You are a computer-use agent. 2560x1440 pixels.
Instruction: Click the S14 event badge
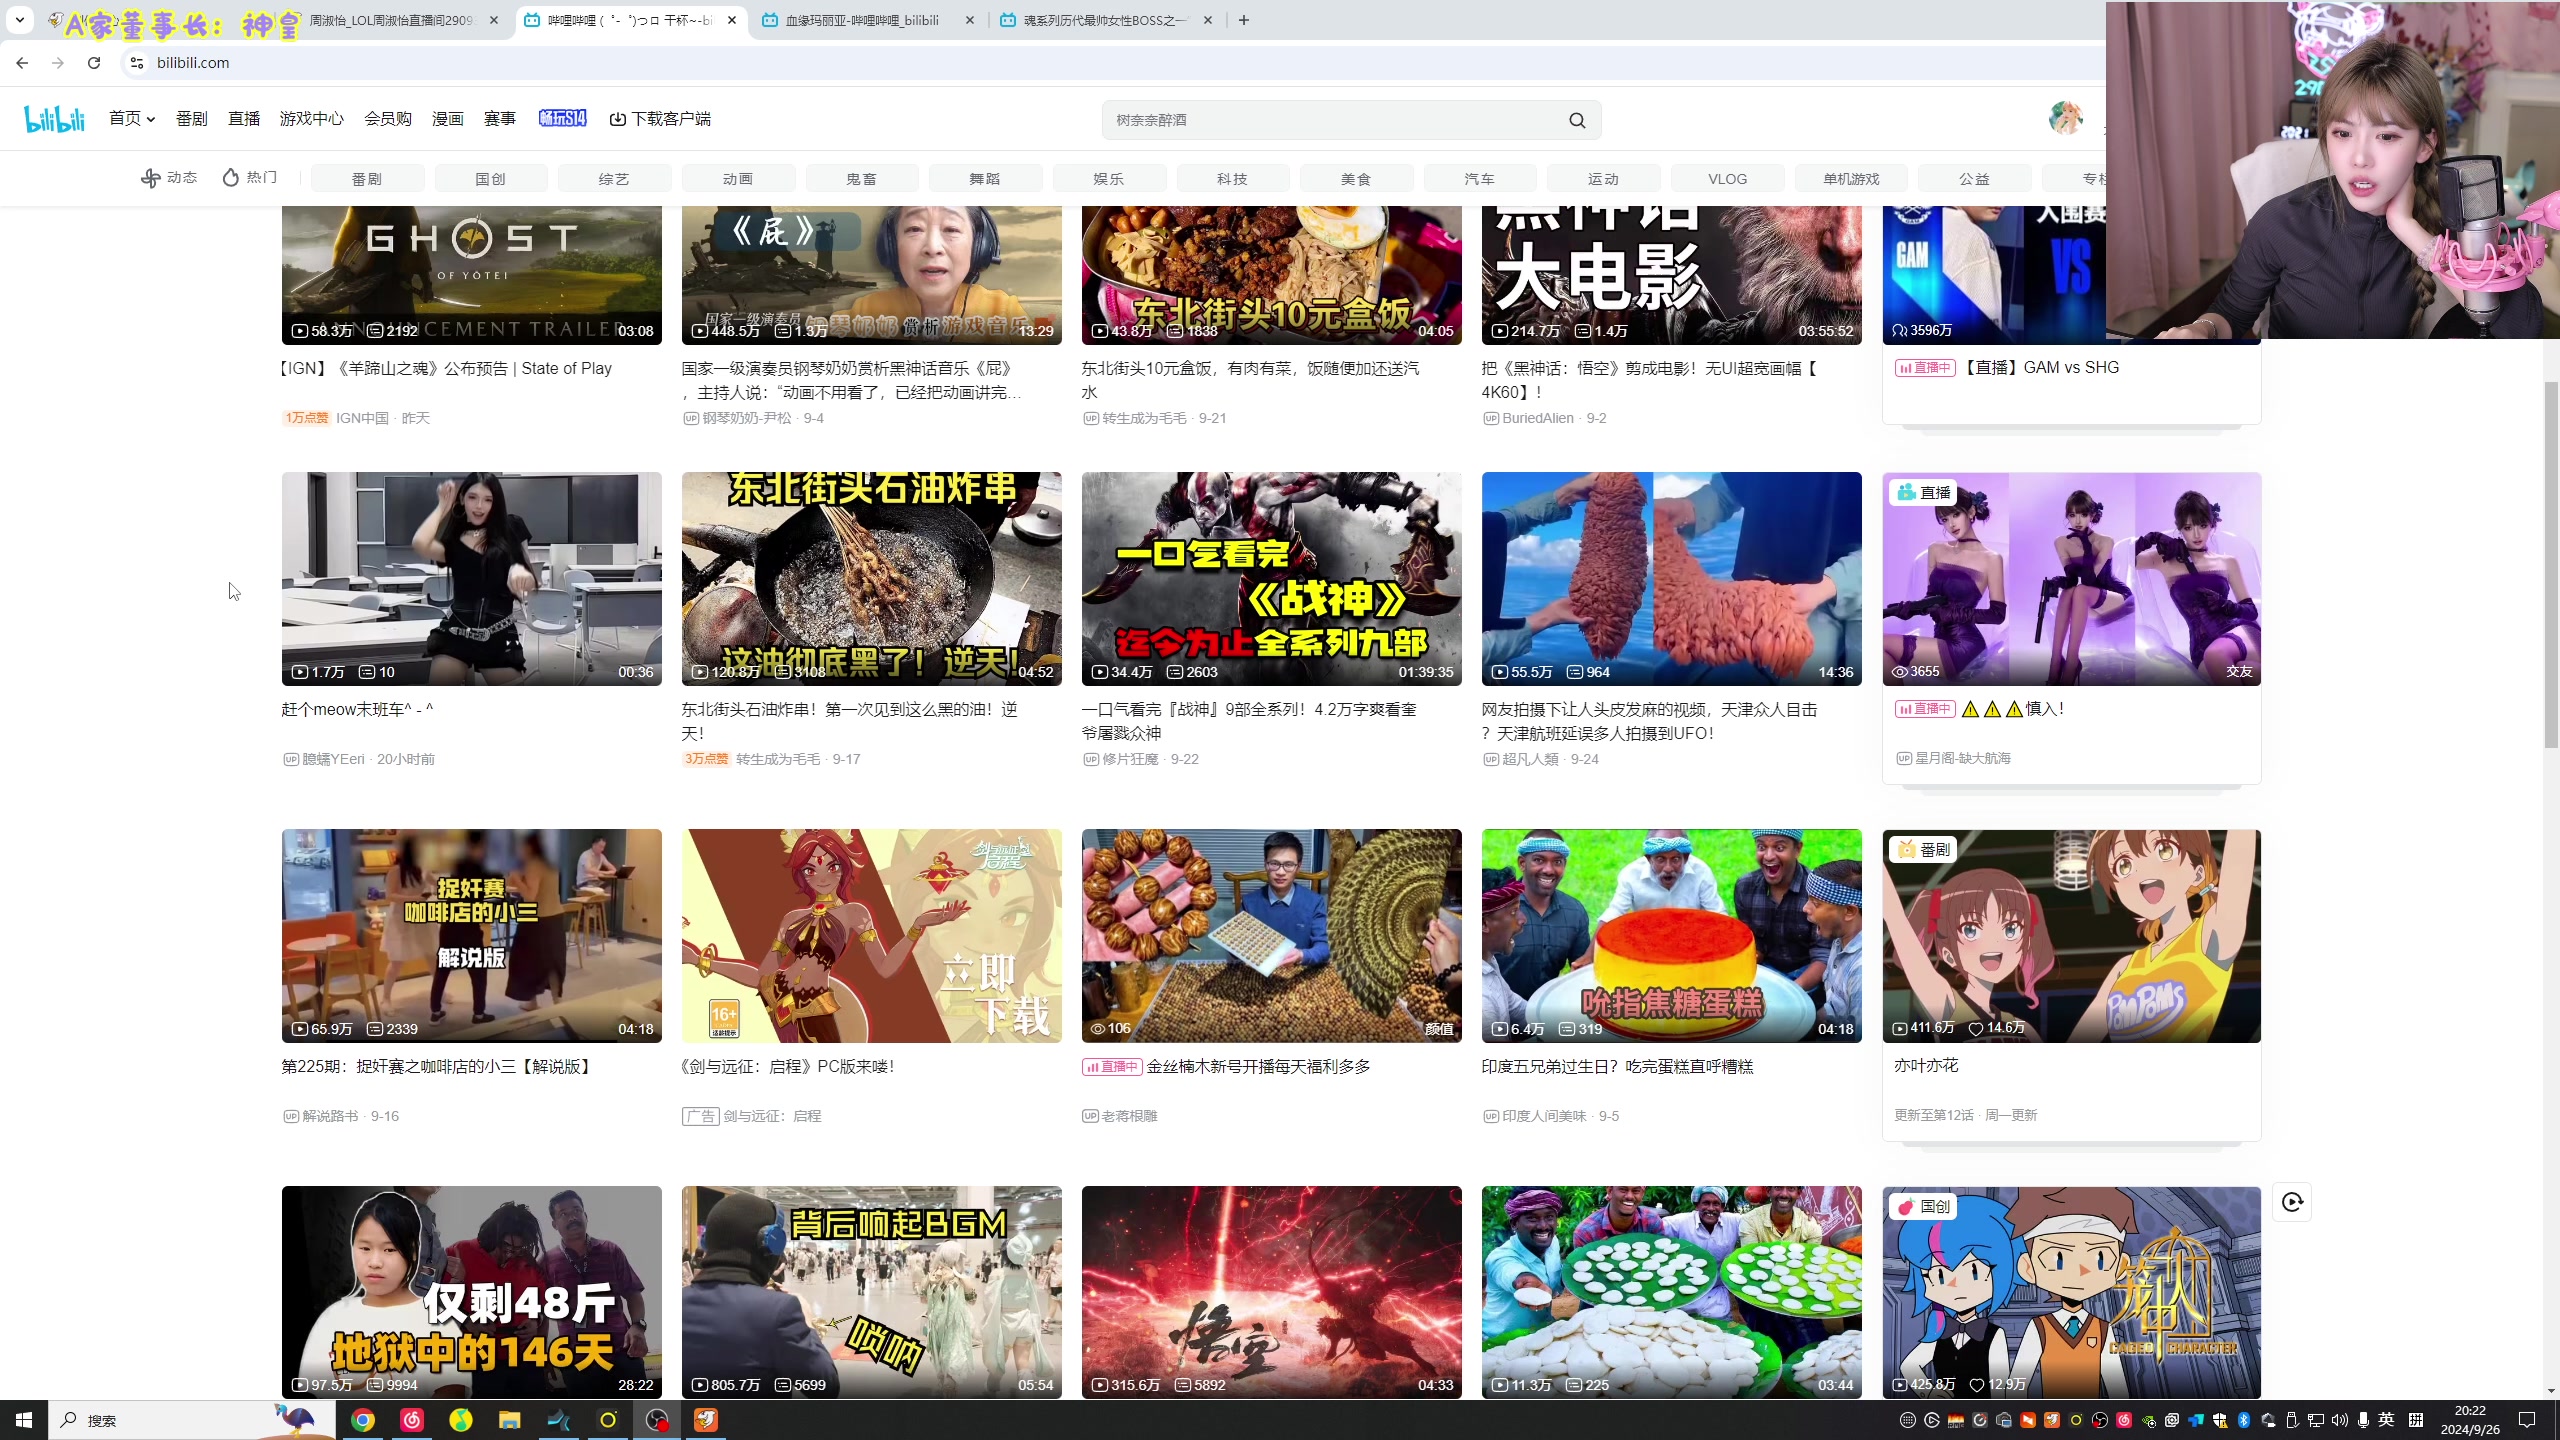coord(563,119)
